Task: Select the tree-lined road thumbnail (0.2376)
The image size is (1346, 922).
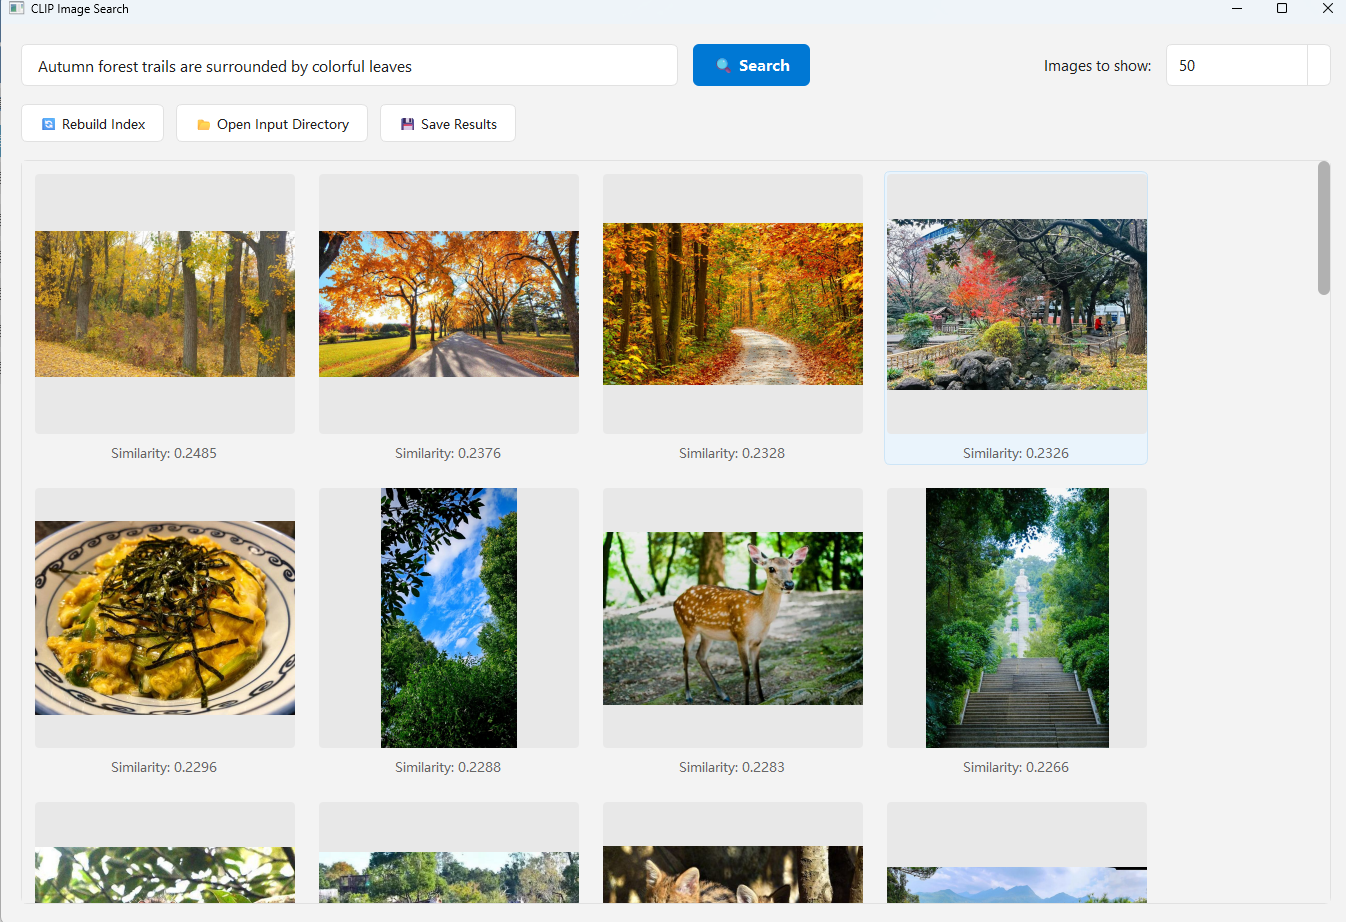Action: point(449,304)
